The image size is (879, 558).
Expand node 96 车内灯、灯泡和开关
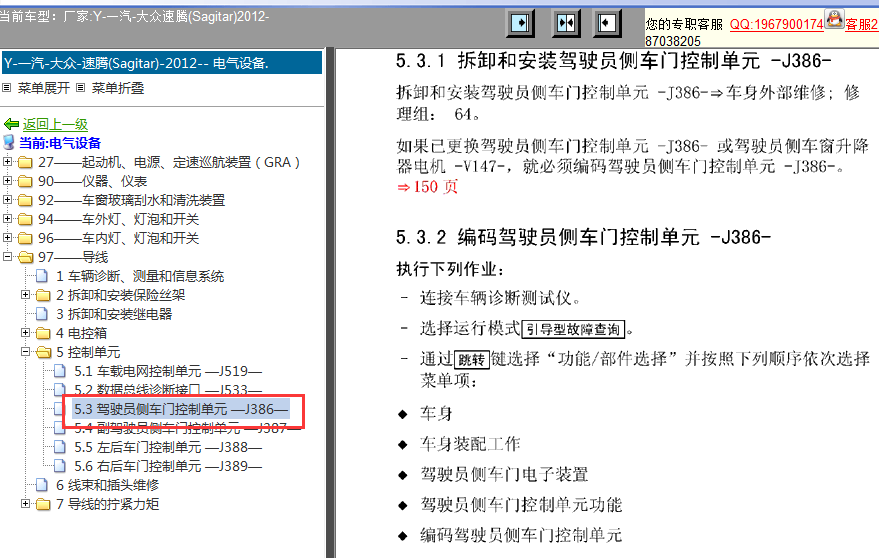7,238
